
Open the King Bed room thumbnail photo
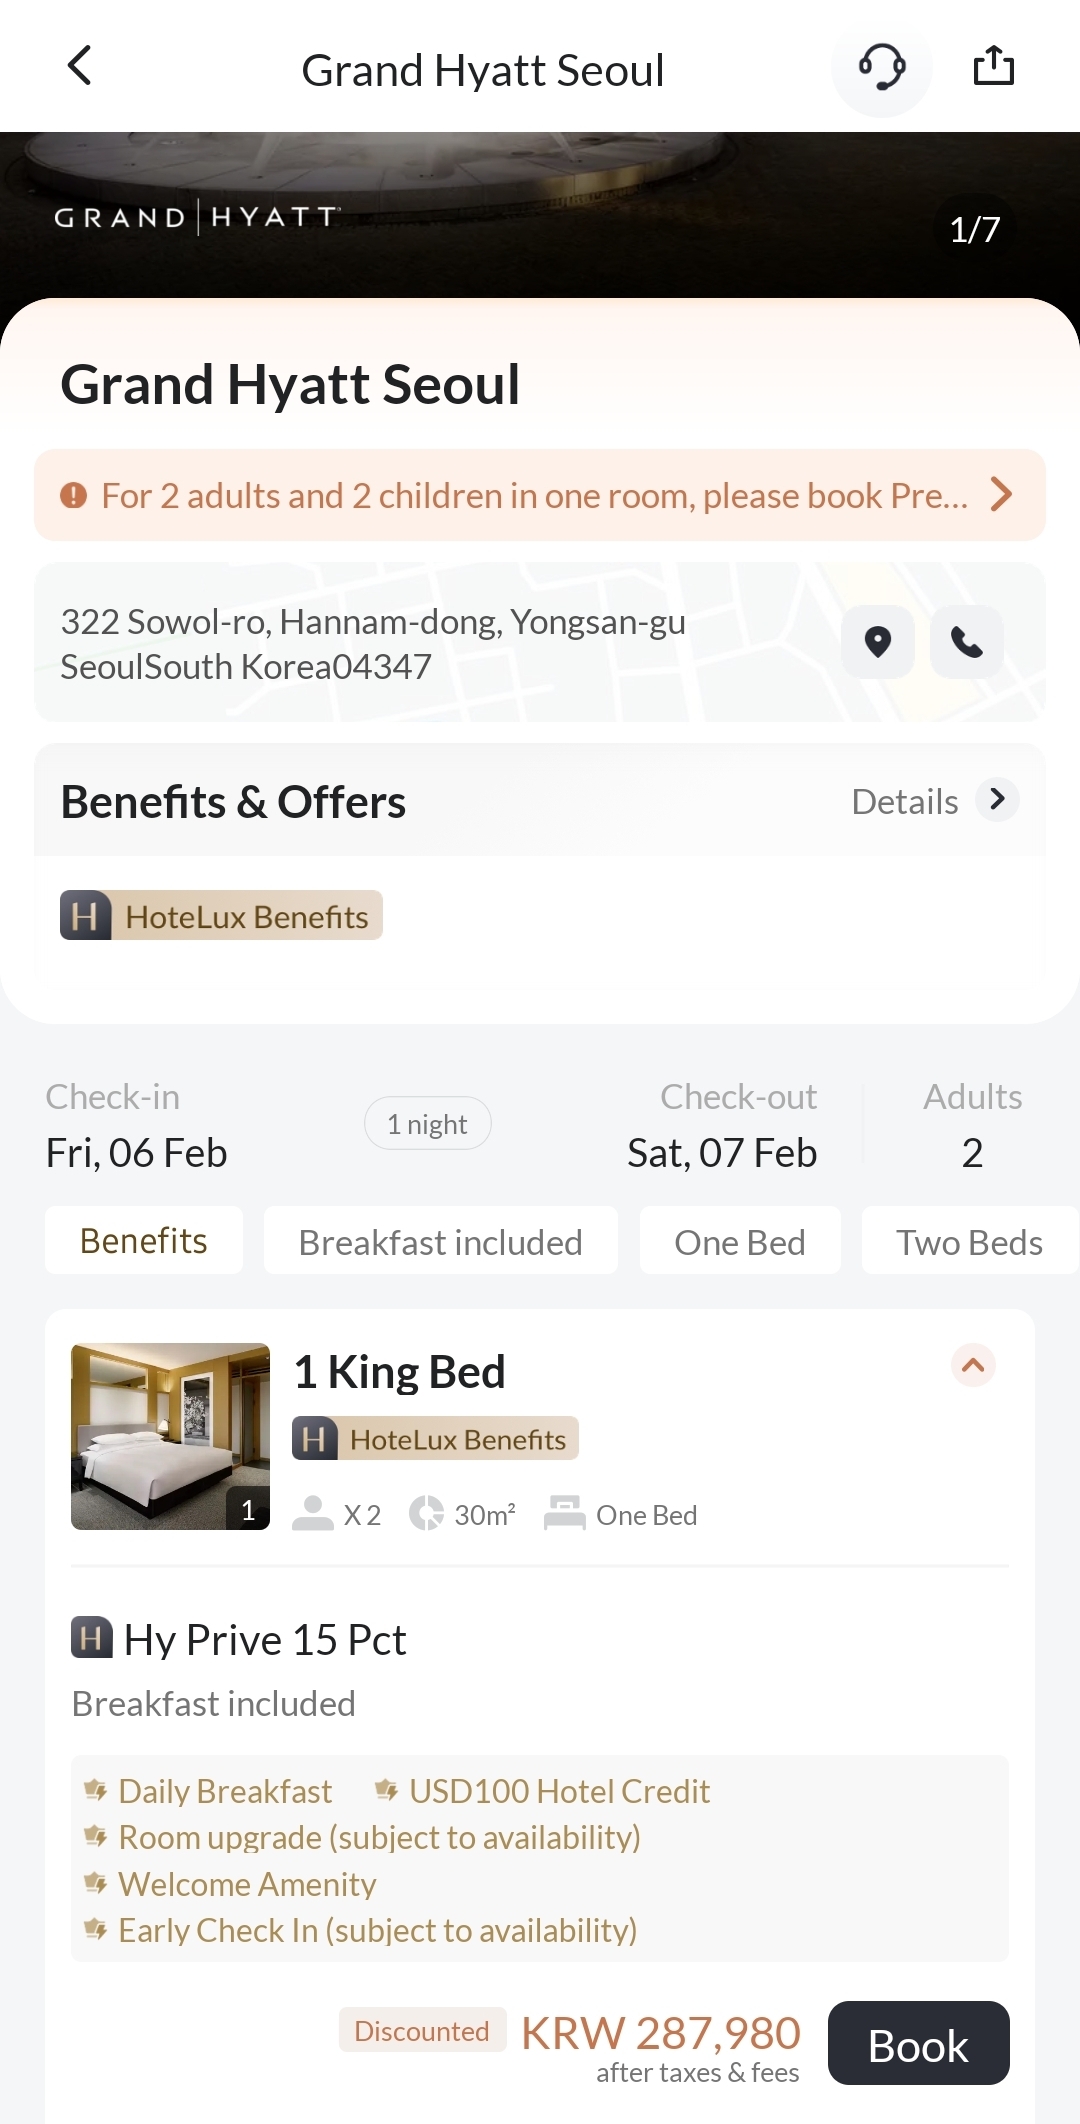pos(170,1436)
